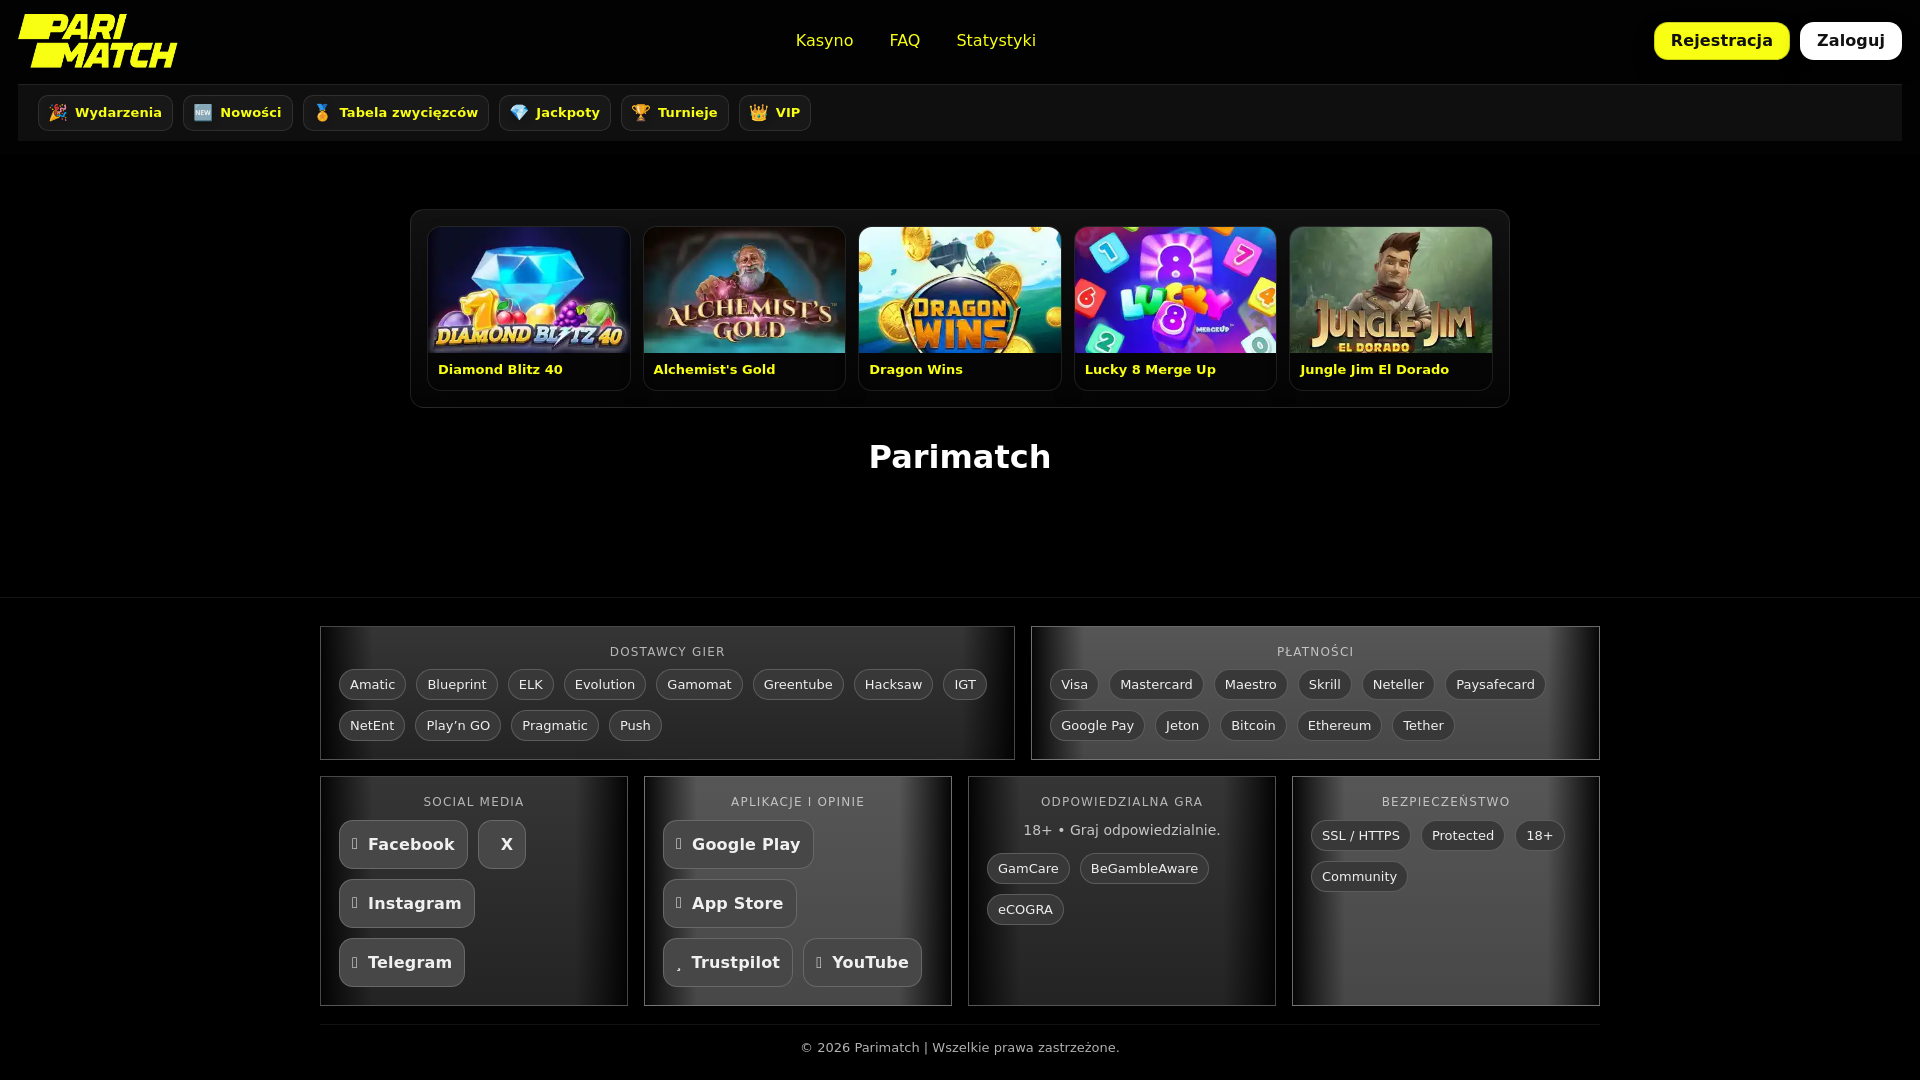
Task: Select the Blueprint provider chip
Action: 456,685
